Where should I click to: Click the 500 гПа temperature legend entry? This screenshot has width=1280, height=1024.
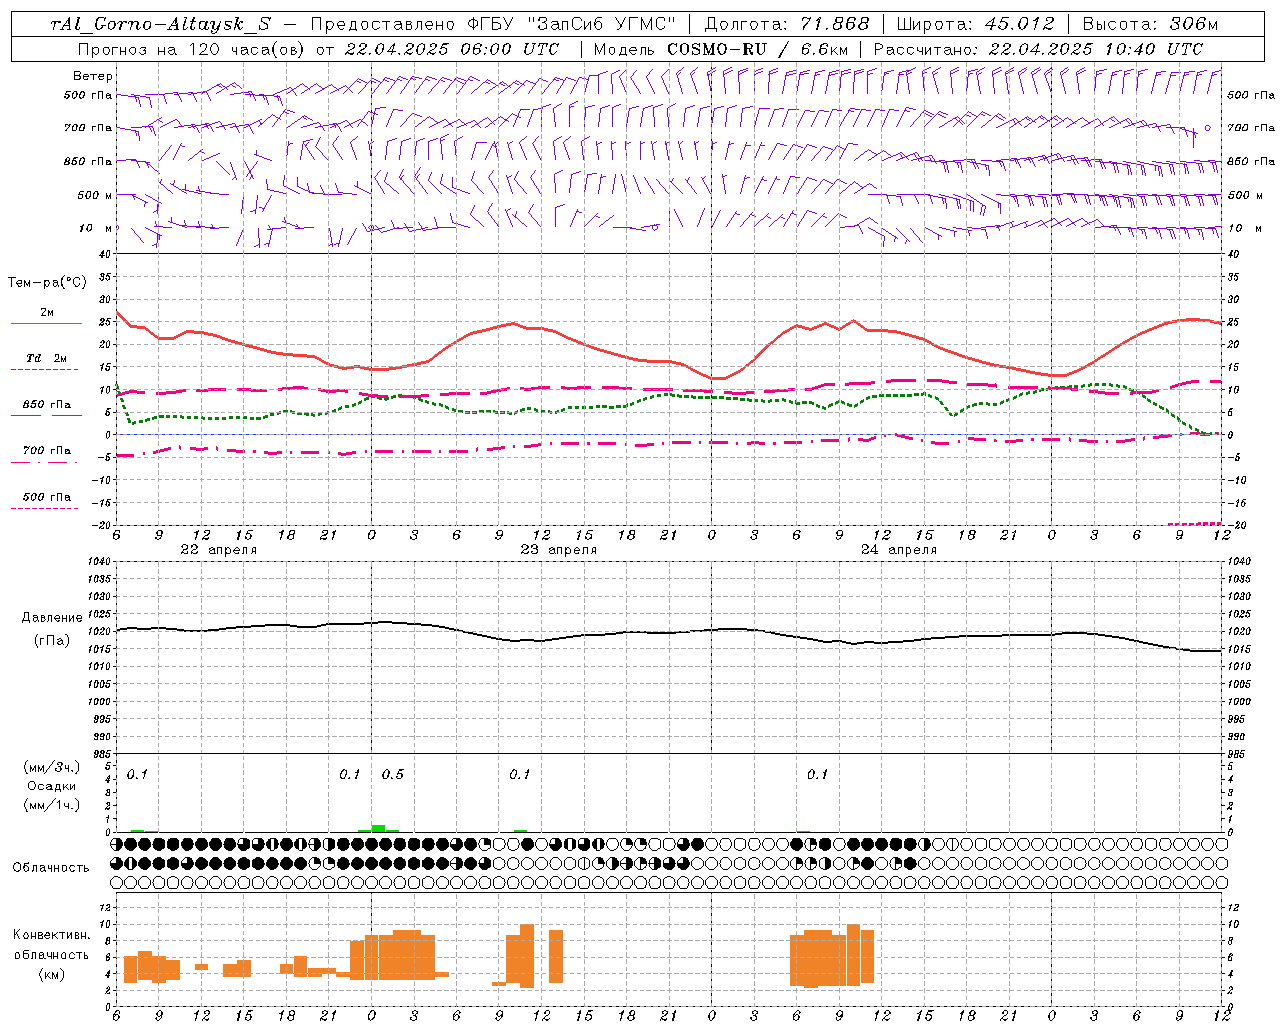pos(47,497)
